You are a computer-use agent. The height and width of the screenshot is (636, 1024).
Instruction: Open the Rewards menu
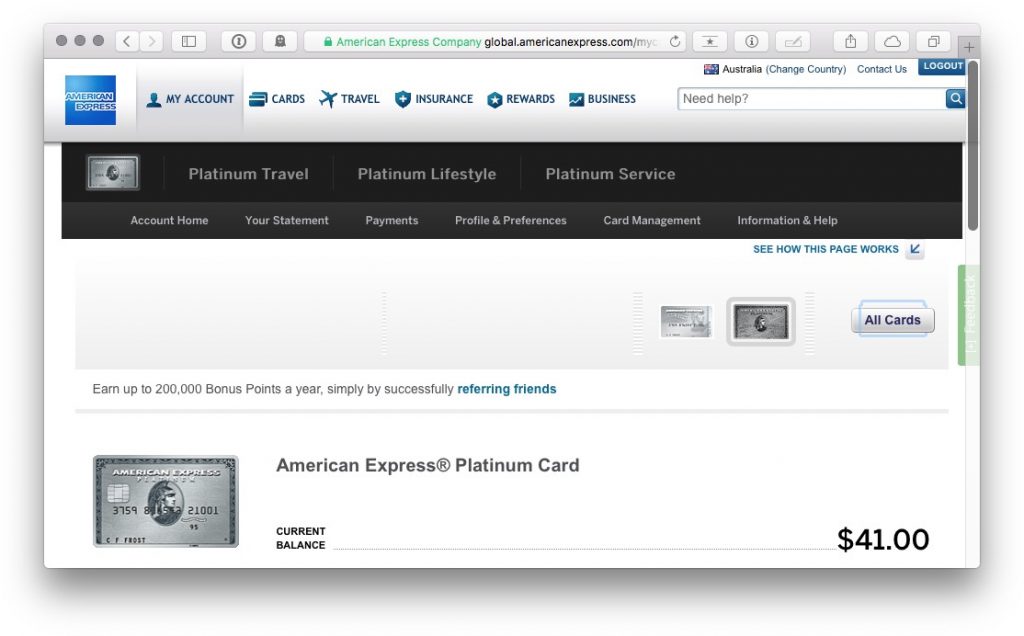point(520,99)
